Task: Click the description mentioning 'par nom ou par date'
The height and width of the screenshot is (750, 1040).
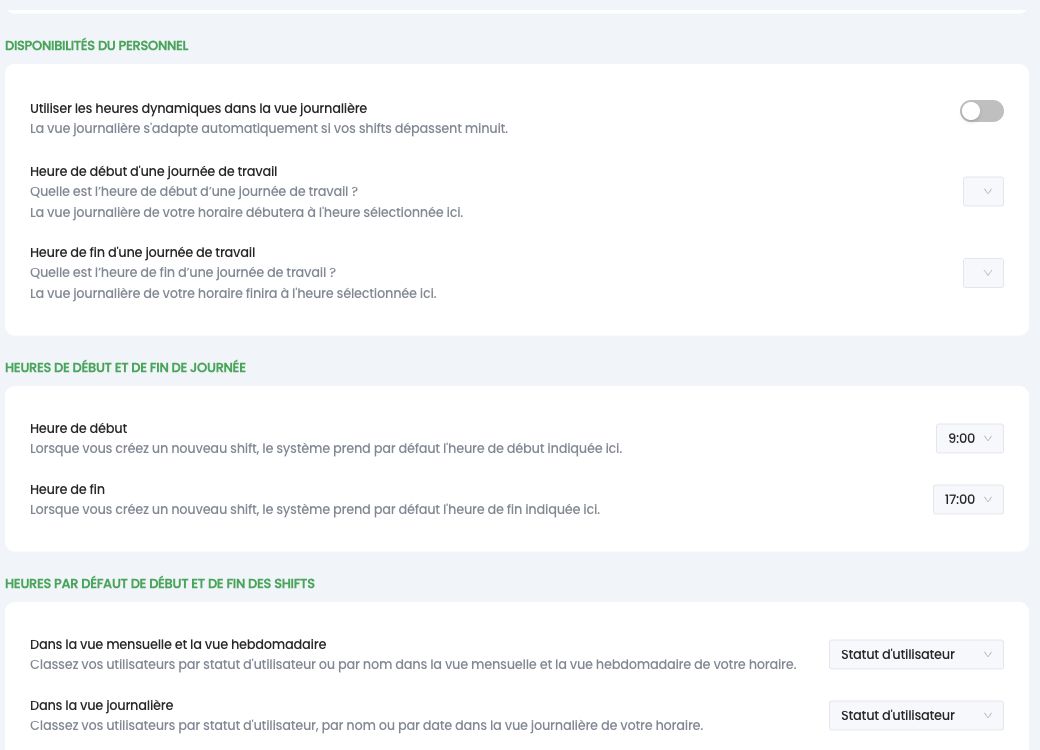Action: [x=366, y=725]
